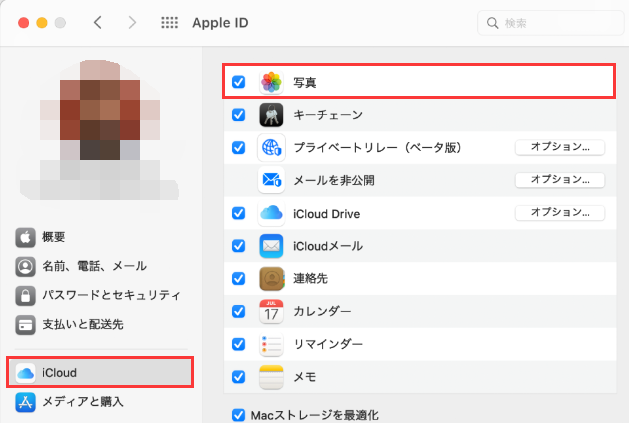Click the magnifier icon in search field
Viewport: 629px width, 423px height.
click(x=492, y=23)
